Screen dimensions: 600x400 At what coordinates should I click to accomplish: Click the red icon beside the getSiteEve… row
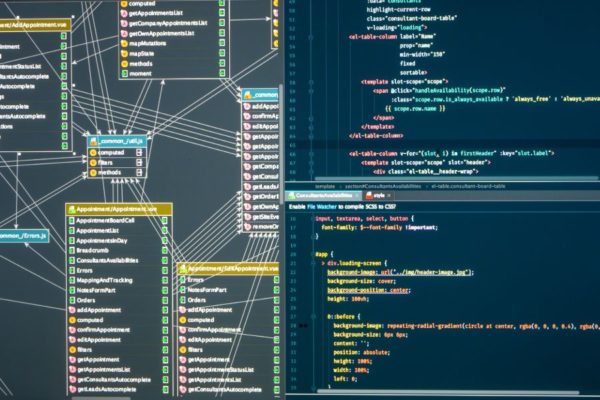pos(247,217)
